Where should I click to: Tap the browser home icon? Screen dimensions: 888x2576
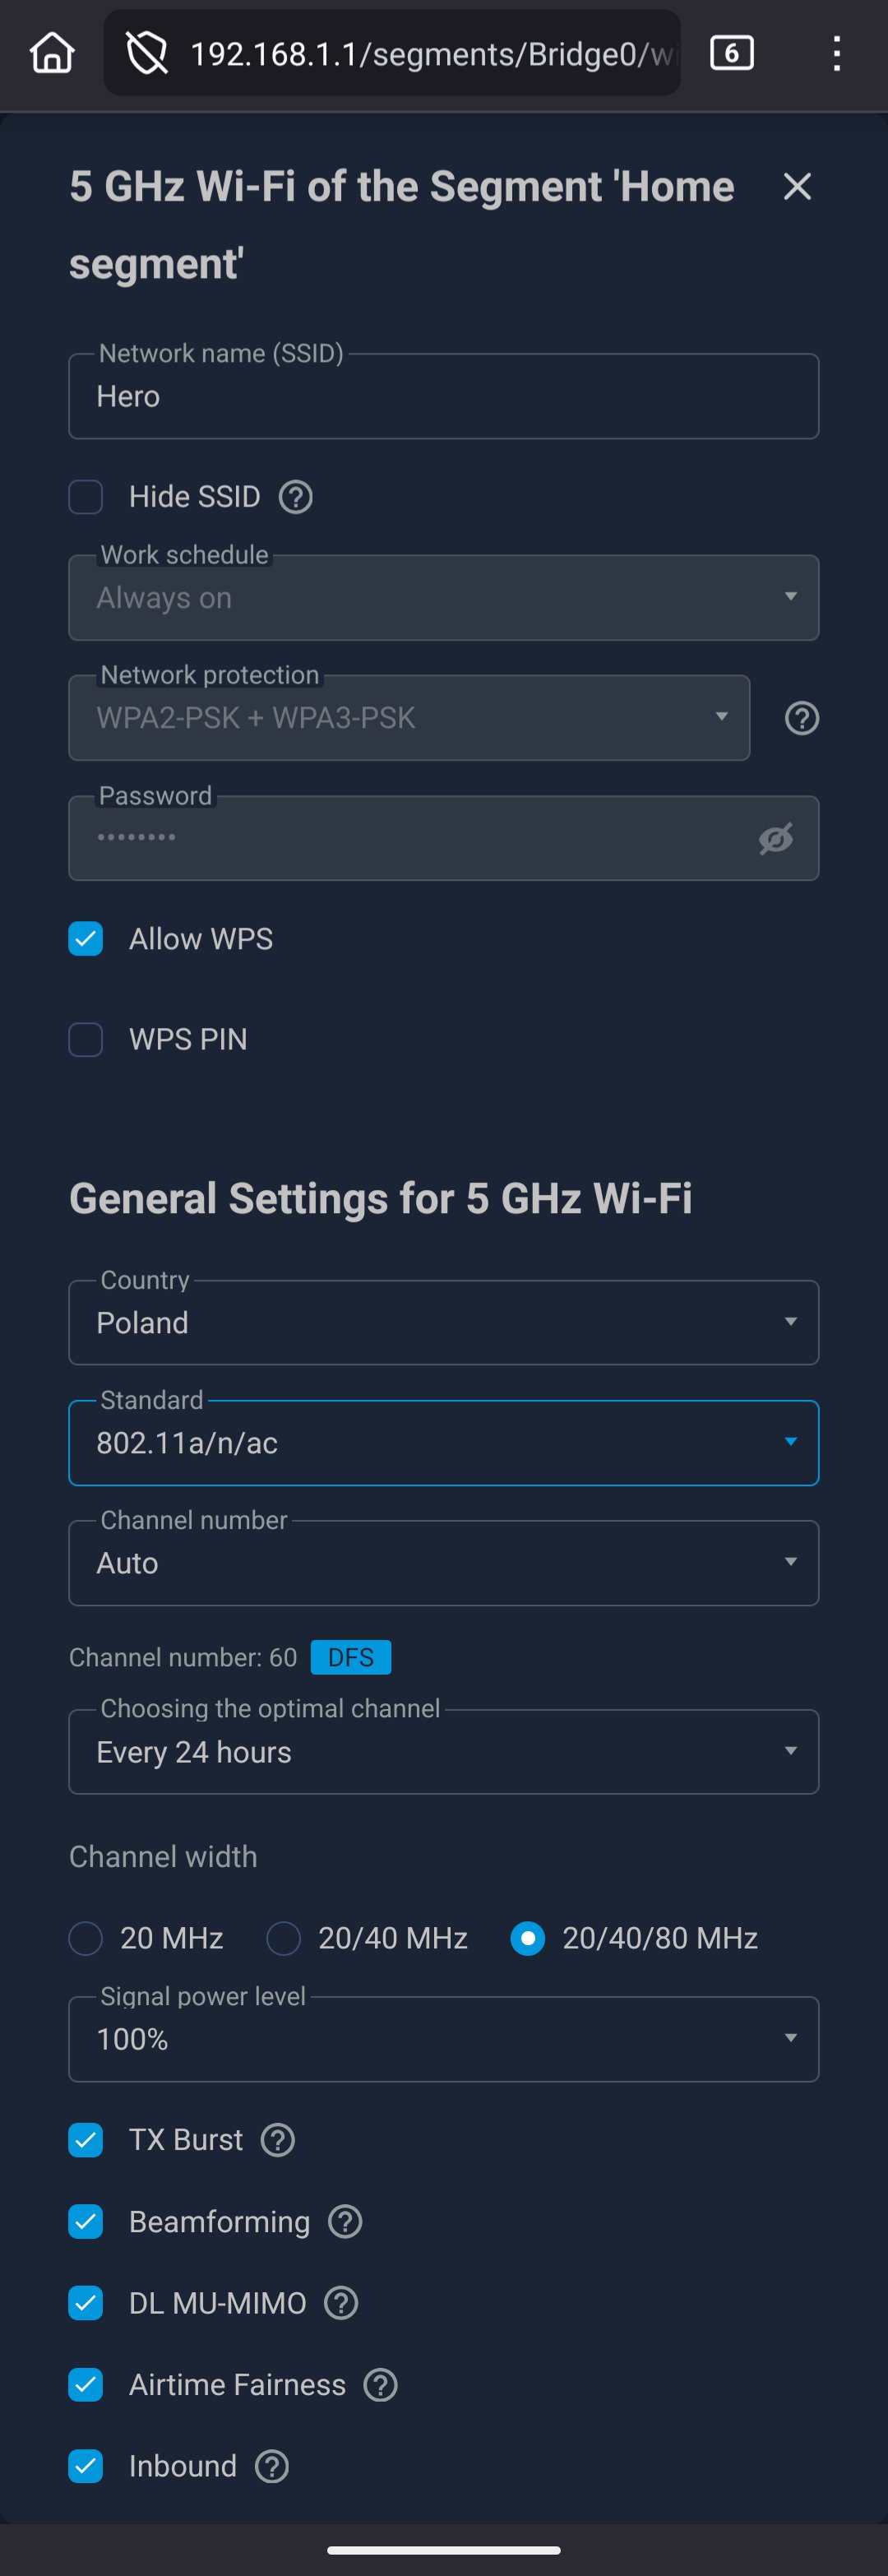[x=52, y=53]
